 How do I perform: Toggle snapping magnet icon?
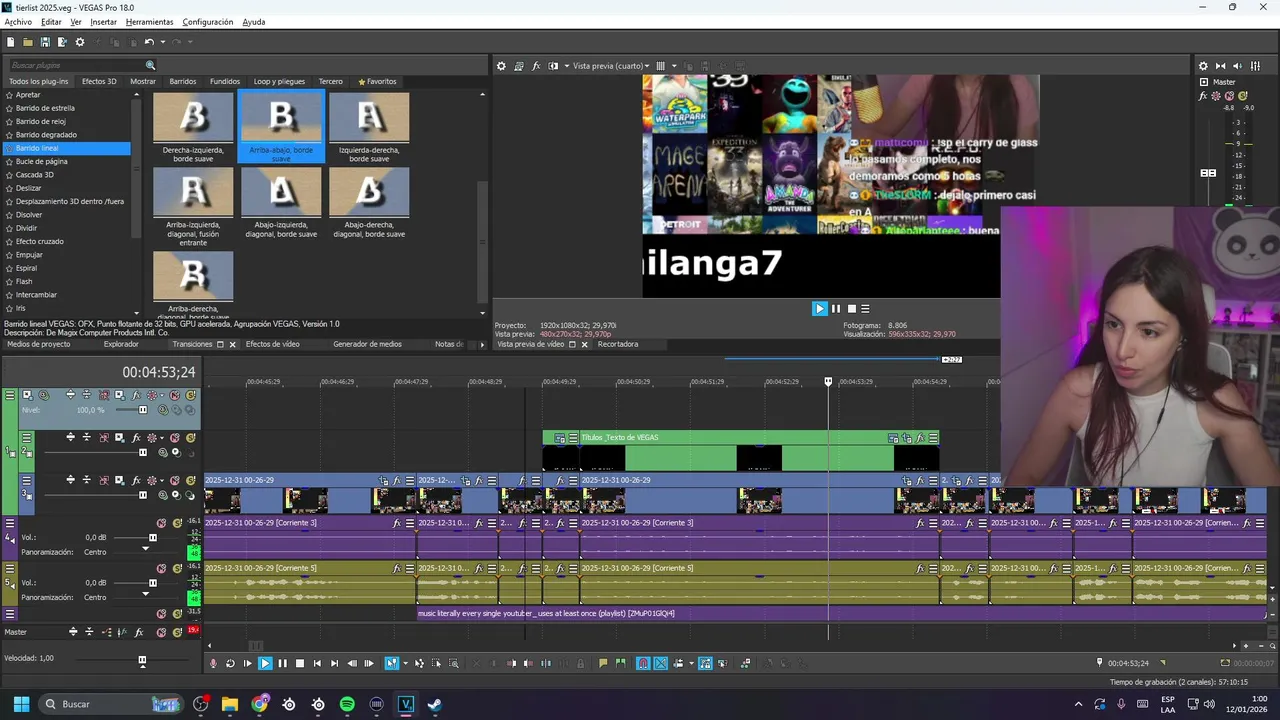pyautogui.click(x=644, y=663)
